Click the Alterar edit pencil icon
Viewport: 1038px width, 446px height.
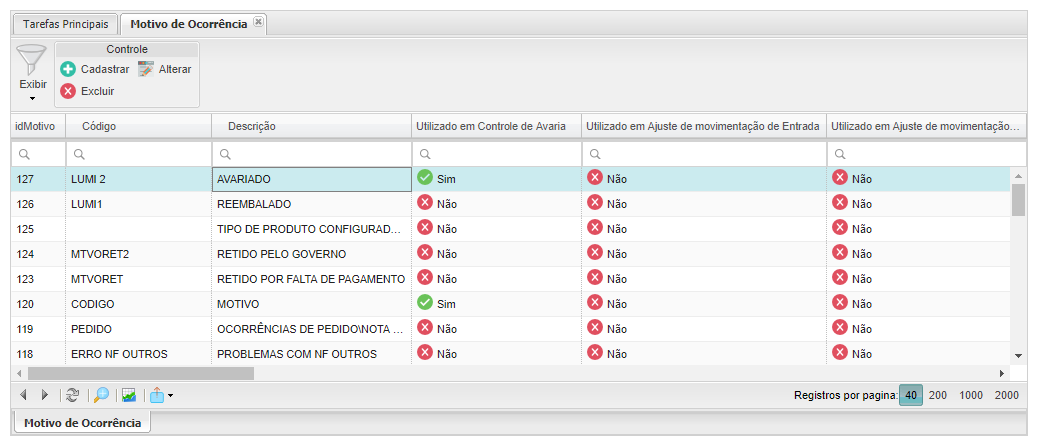pos(146,69)
